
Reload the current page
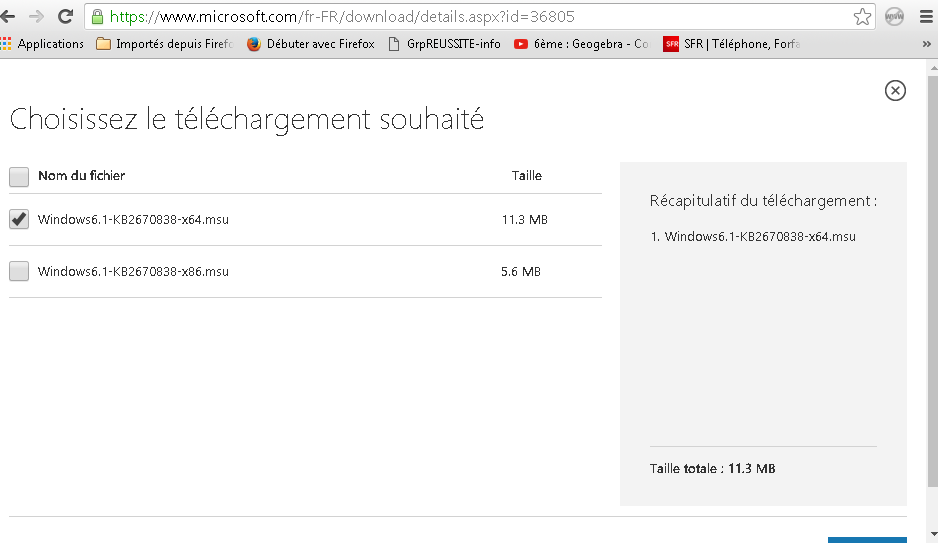coord(65,17)
